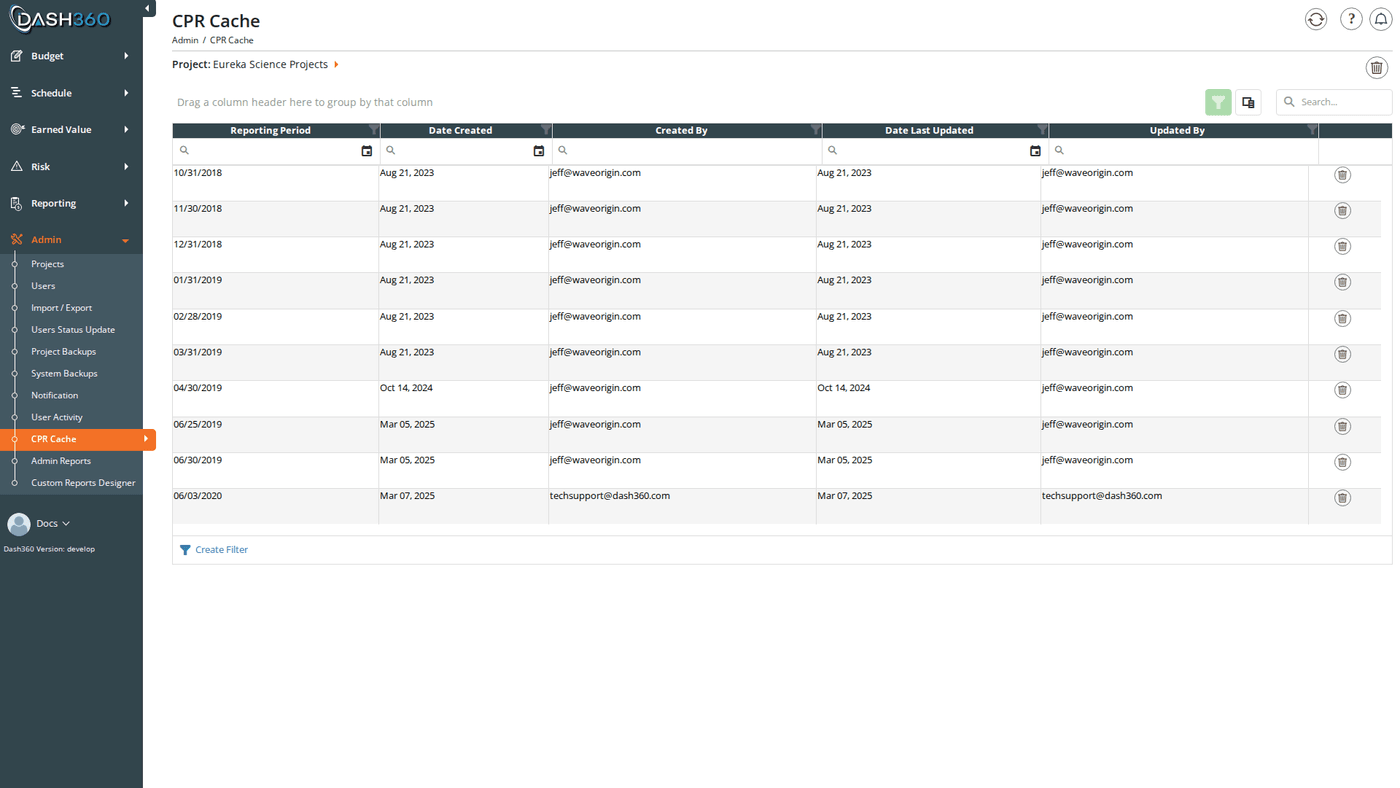
Task: Open Reporting Period column header filter icon
Action: [x=374, y=130]
